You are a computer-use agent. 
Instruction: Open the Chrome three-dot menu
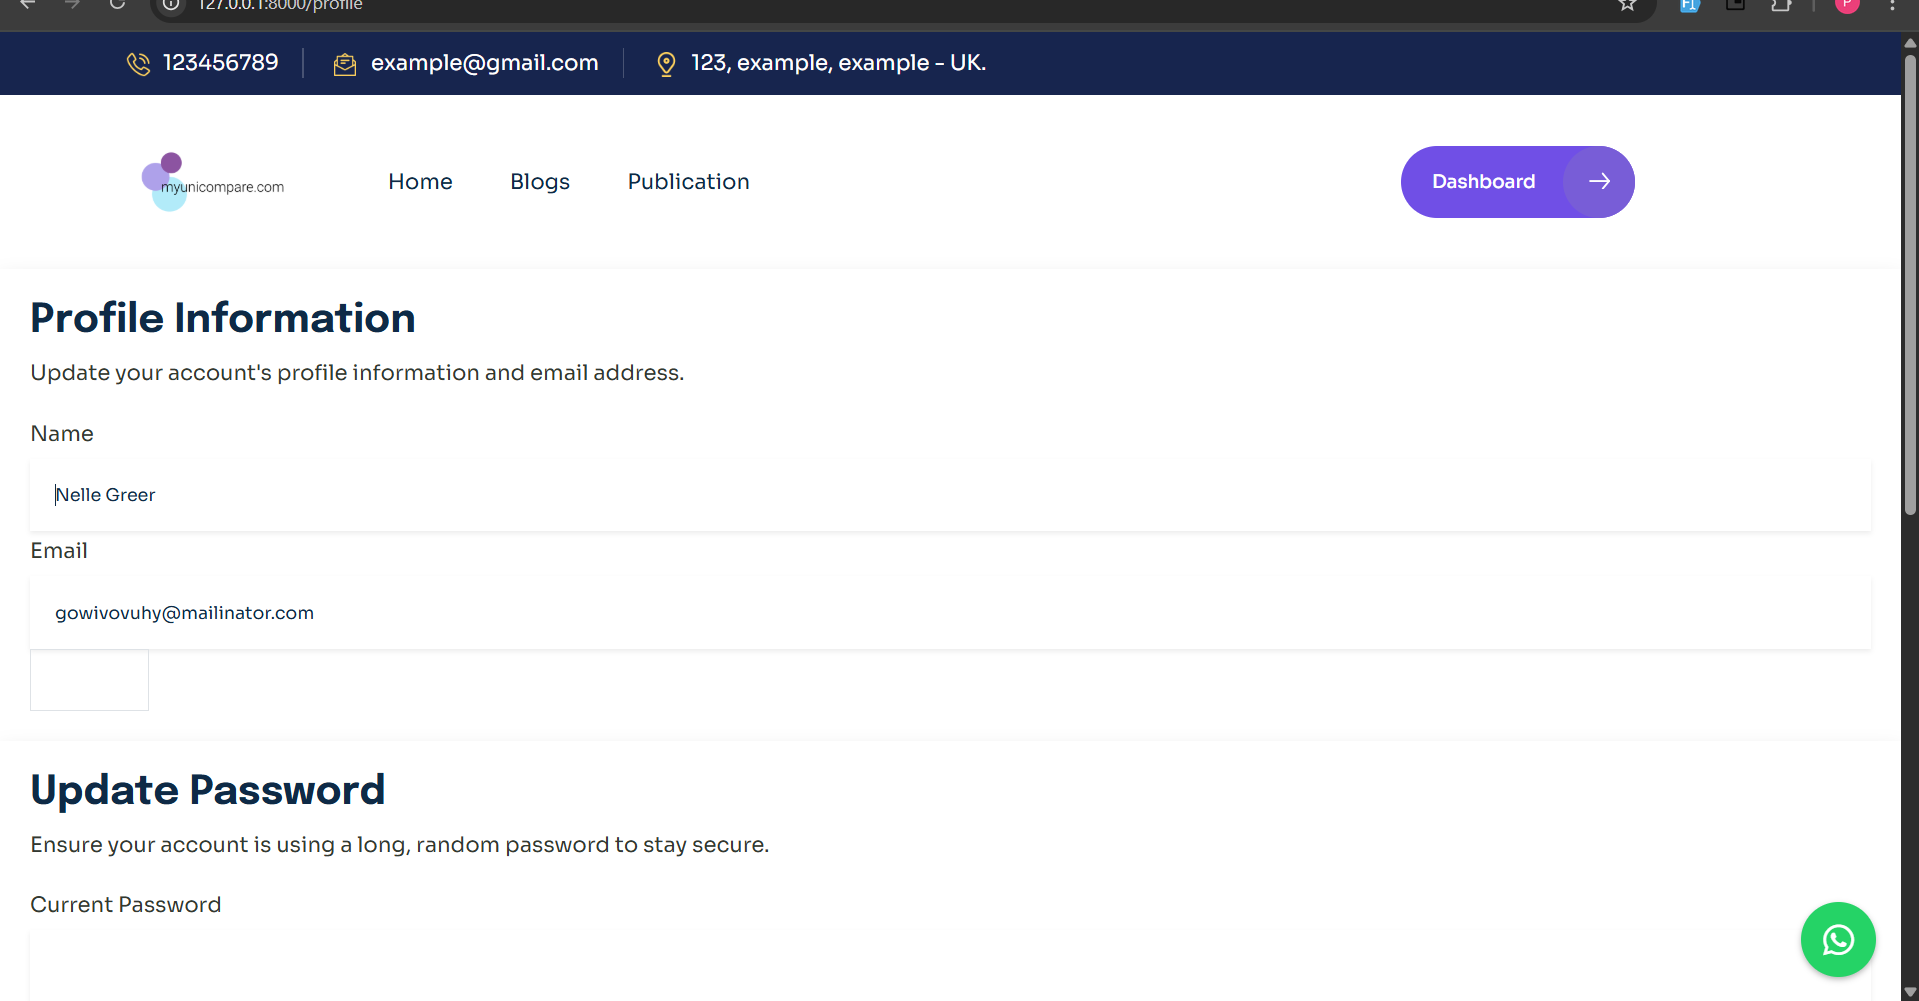1892,5
